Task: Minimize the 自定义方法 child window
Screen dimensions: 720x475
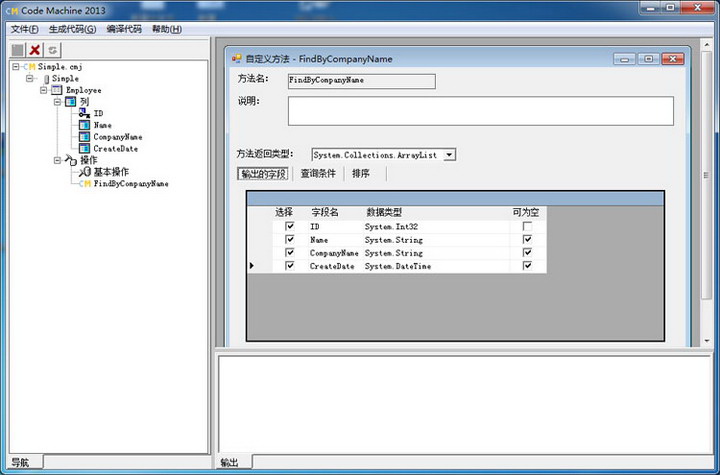Action: pyautogui.click(x=624, y=59)
